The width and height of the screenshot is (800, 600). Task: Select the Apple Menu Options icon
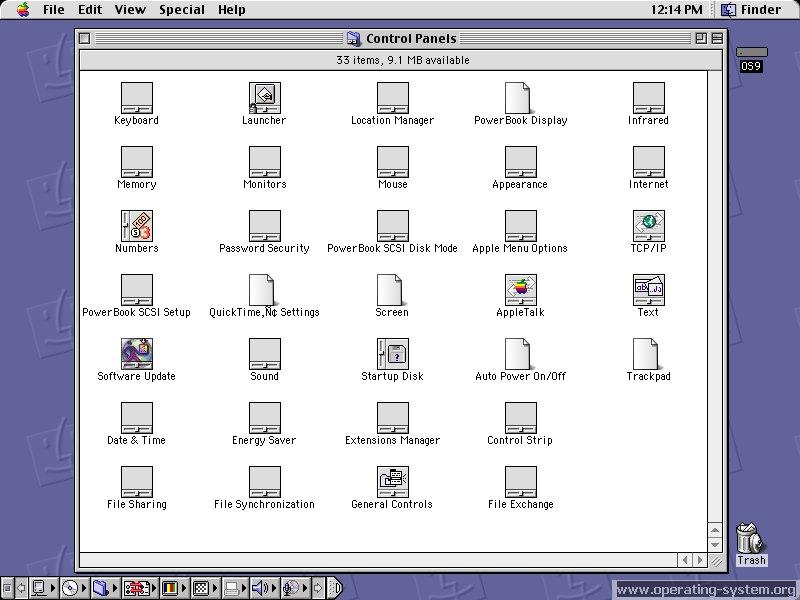520,226
